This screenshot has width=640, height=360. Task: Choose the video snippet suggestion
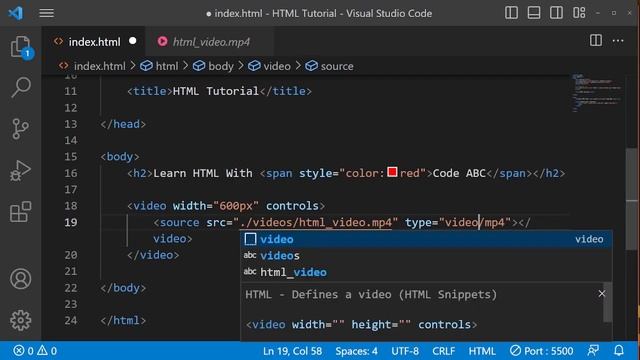tap(426, 239)
